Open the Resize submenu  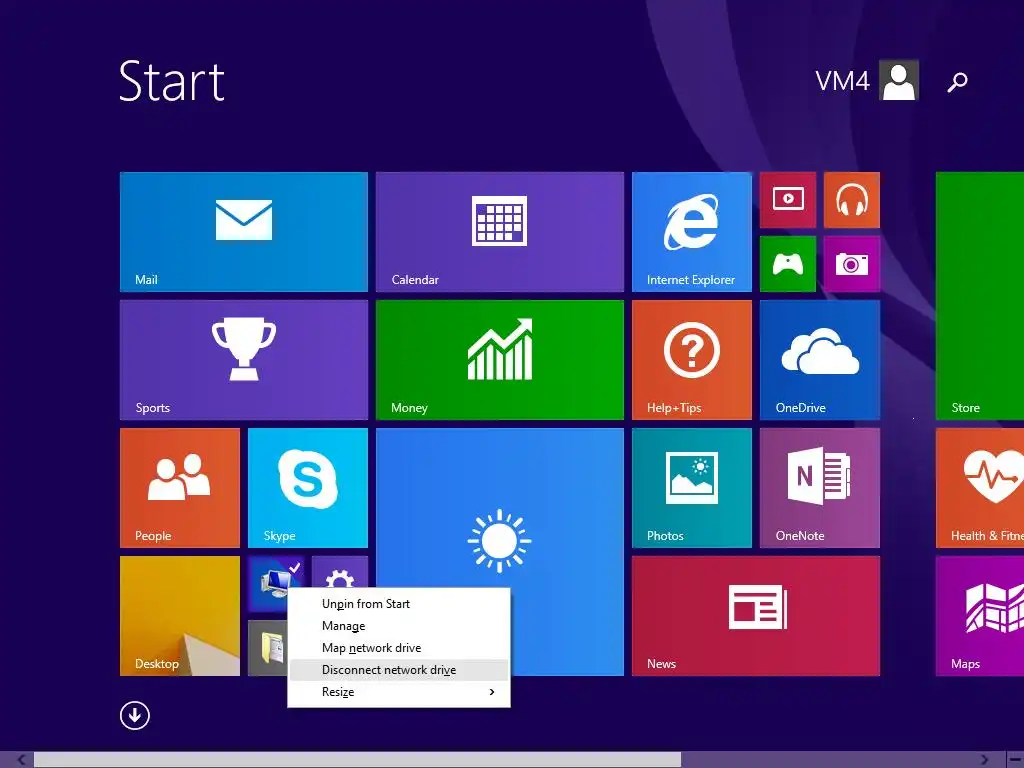coord(398,692)
